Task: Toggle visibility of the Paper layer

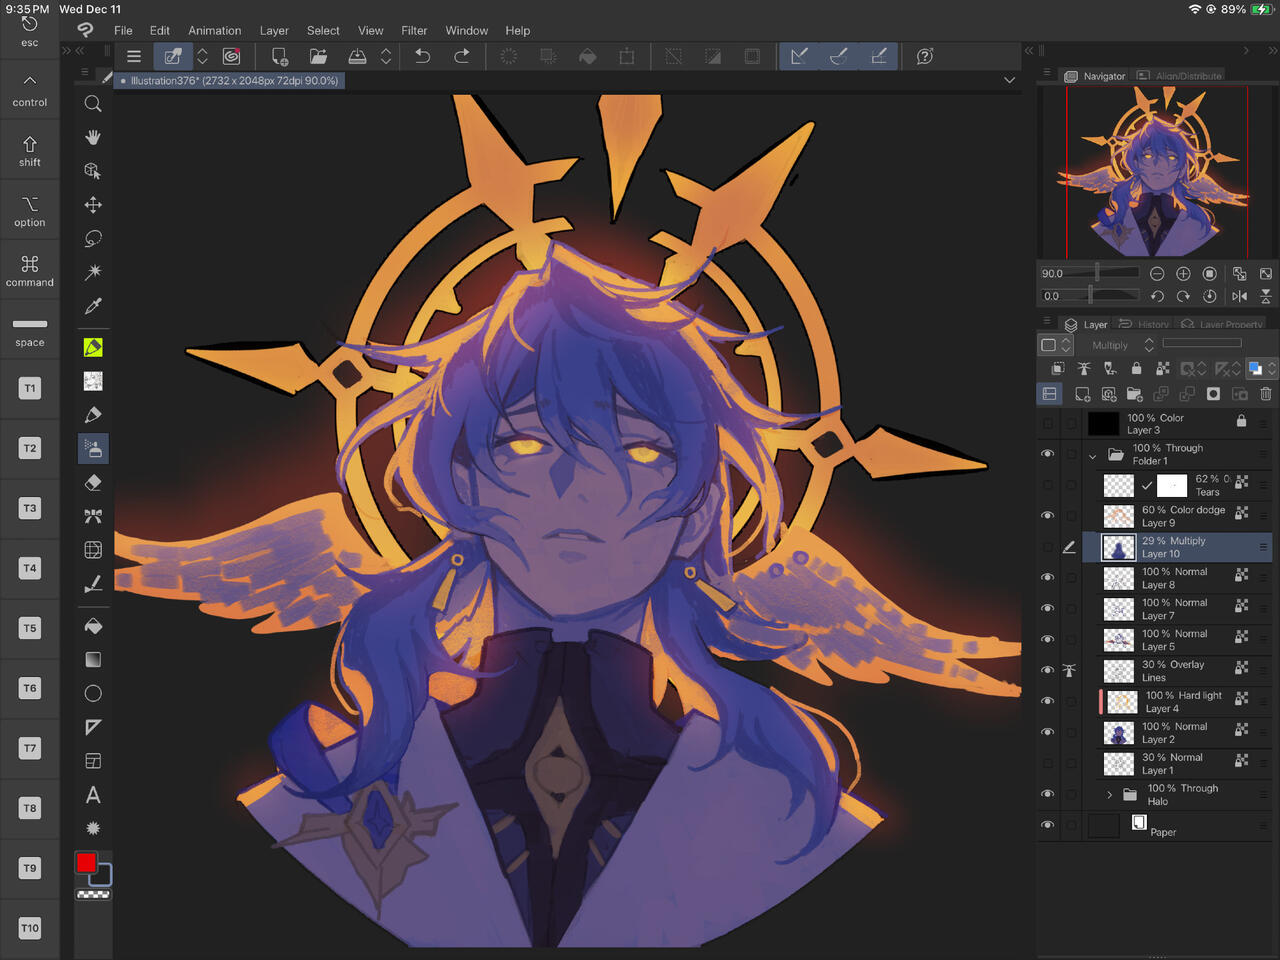Action: point(1047,825)
